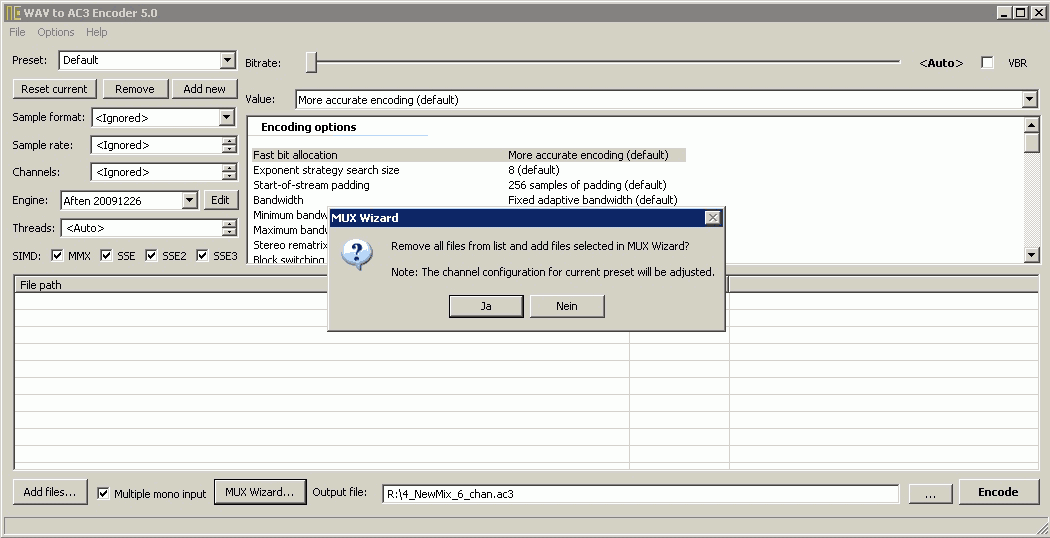The image size is (1050, 538).
Task: Enable the VBR checkbox
Action: tap(988, 63)
